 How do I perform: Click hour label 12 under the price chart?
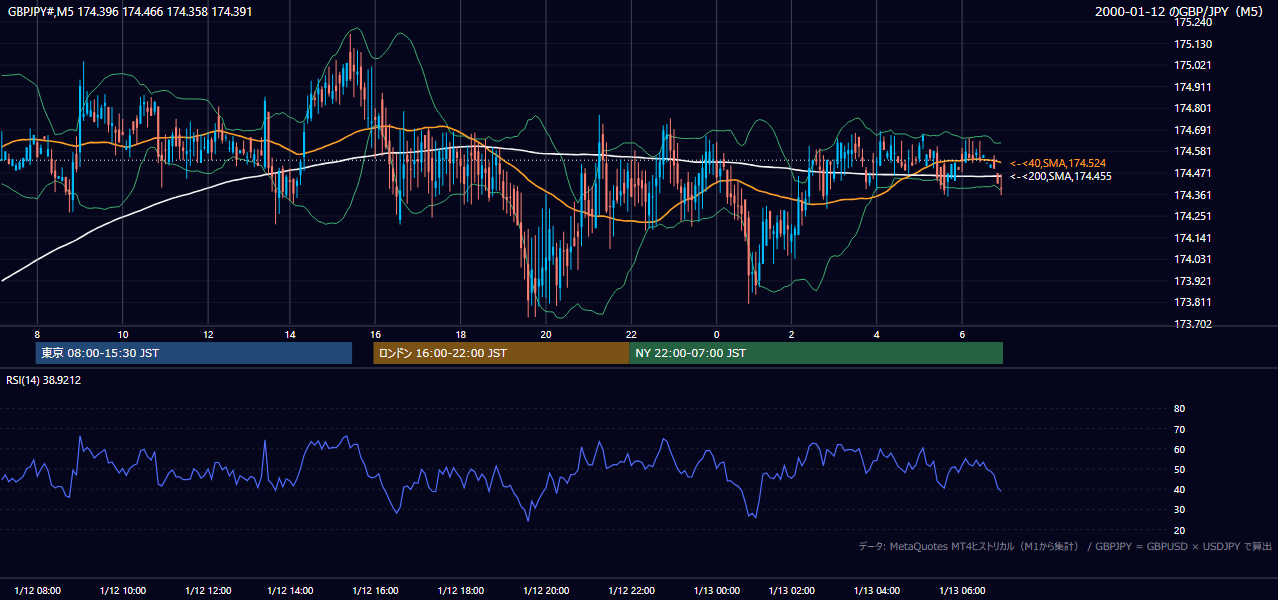click(207, 334)
